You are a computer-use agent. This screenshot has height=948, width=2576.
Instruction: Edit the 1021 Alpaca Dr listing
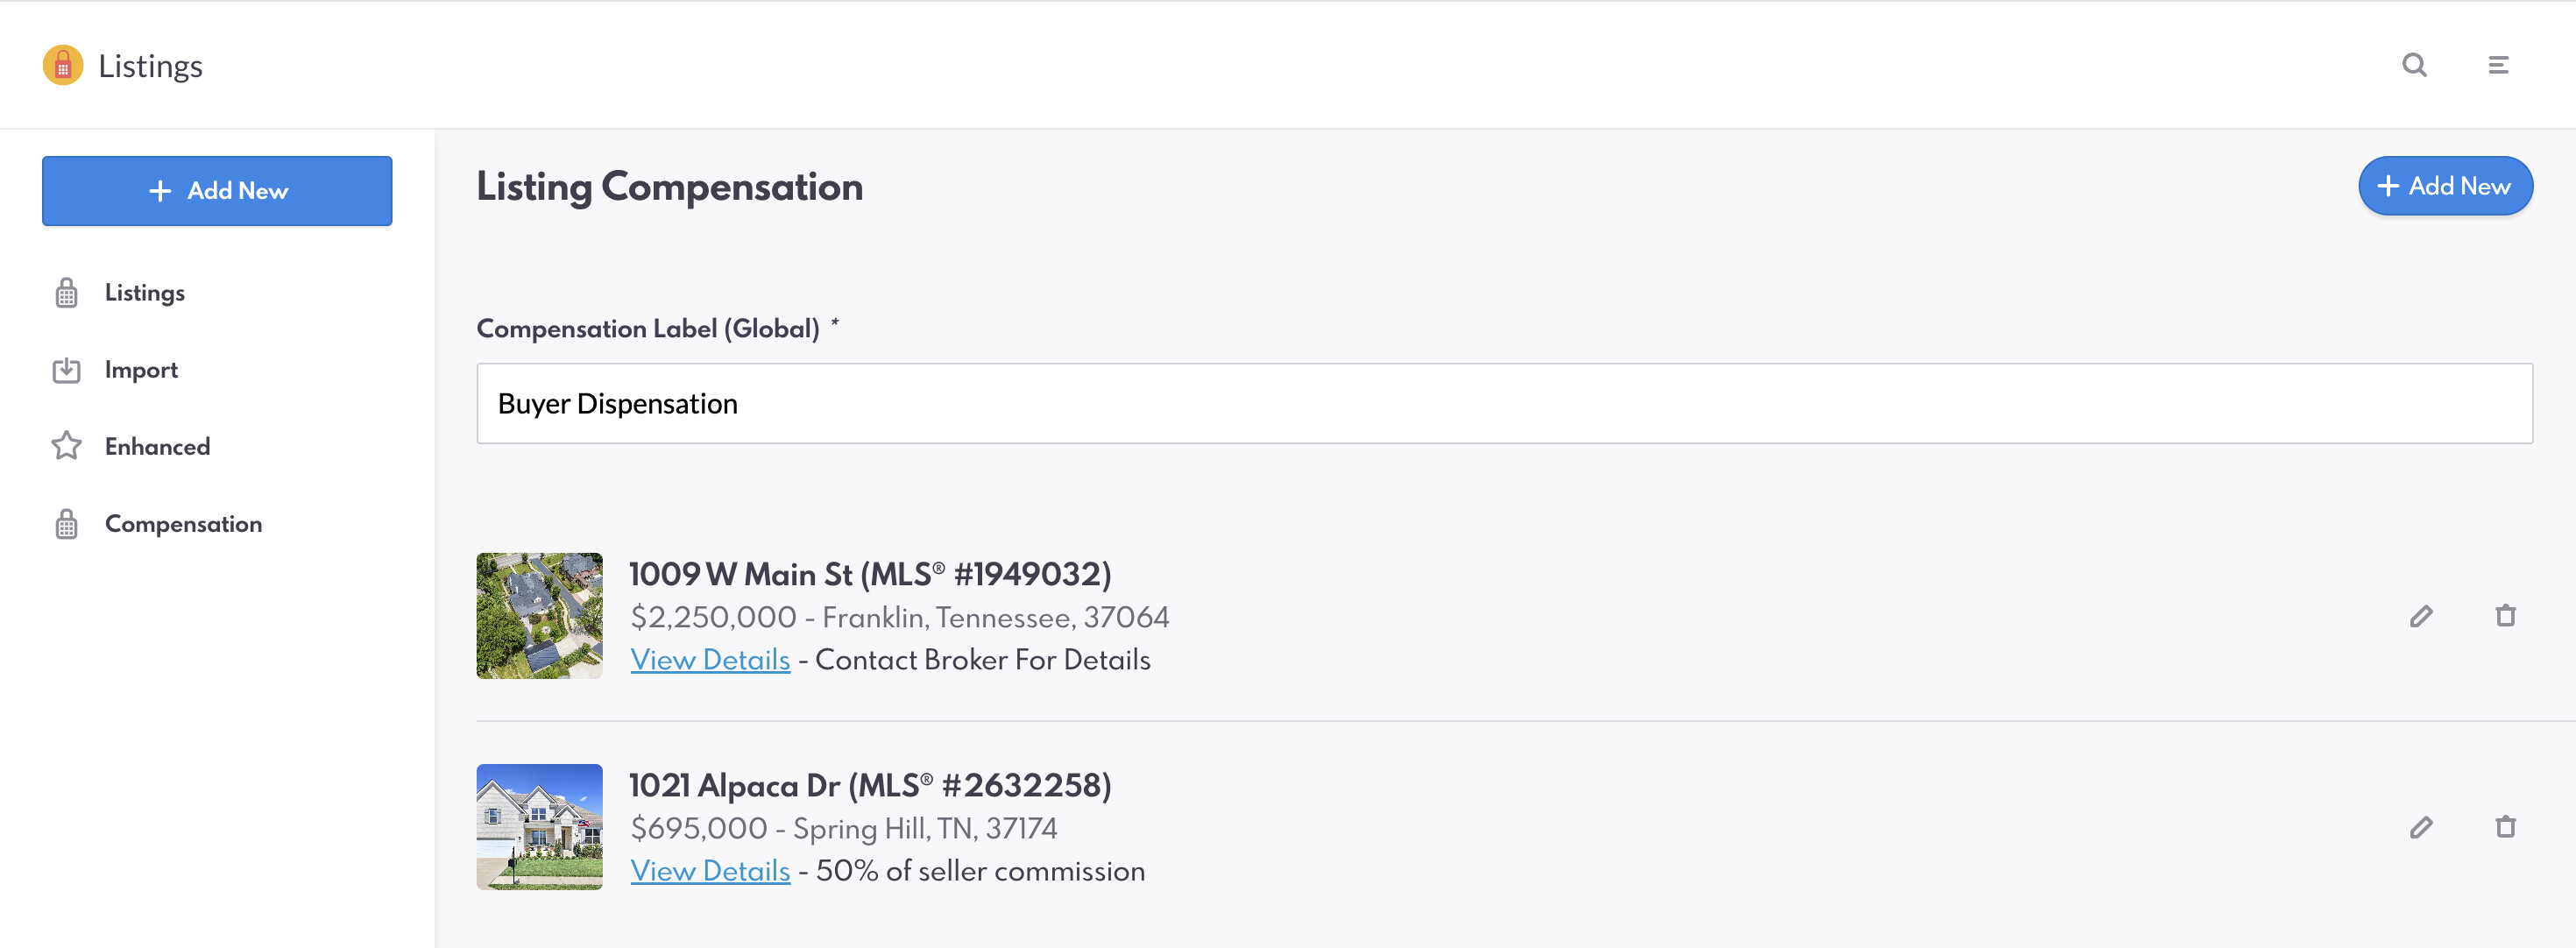point(2421,827)
